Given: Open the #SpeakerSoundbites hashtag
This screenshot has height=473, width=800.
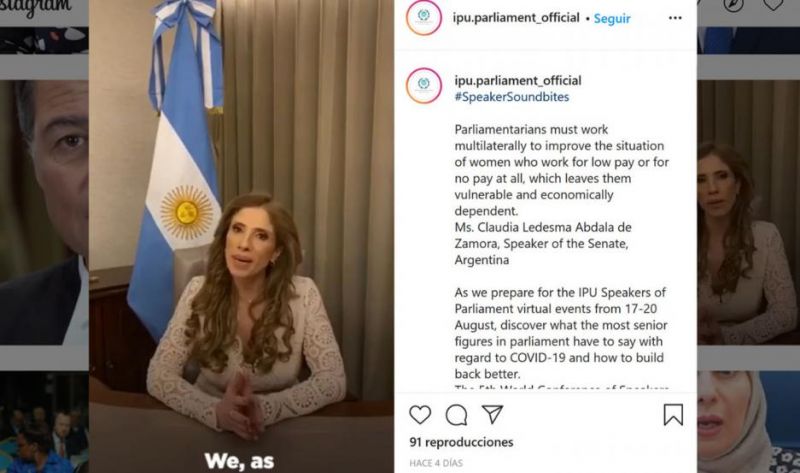Looking at the screenshot, I should click(x=512, y=97).
